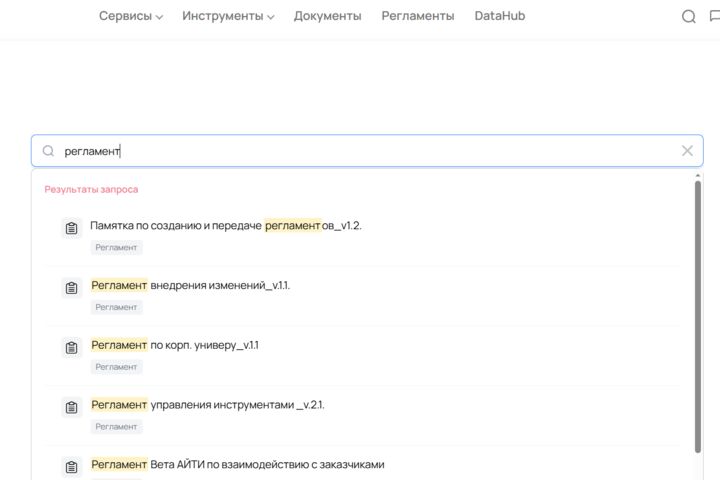Open result Регламент управления инструментами _v.2.1.
Viewport: 720px width, 480px height.
208,405
